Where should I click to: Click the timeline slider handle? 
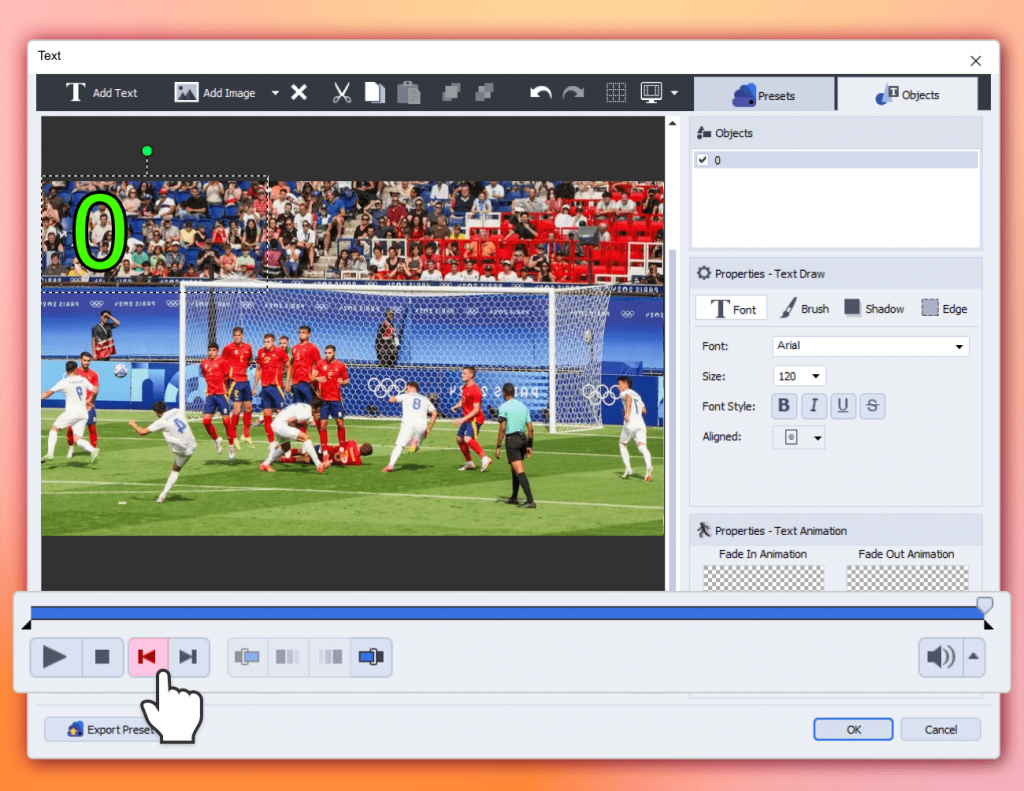pyautogui.click(x=985, y=605)
